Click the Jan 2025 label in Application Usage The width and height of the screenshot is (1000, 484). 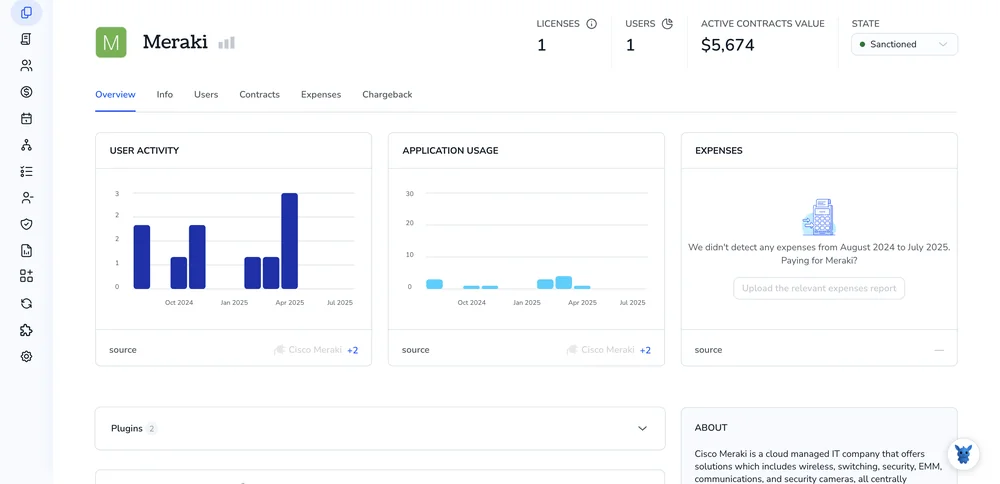(527, 303)
